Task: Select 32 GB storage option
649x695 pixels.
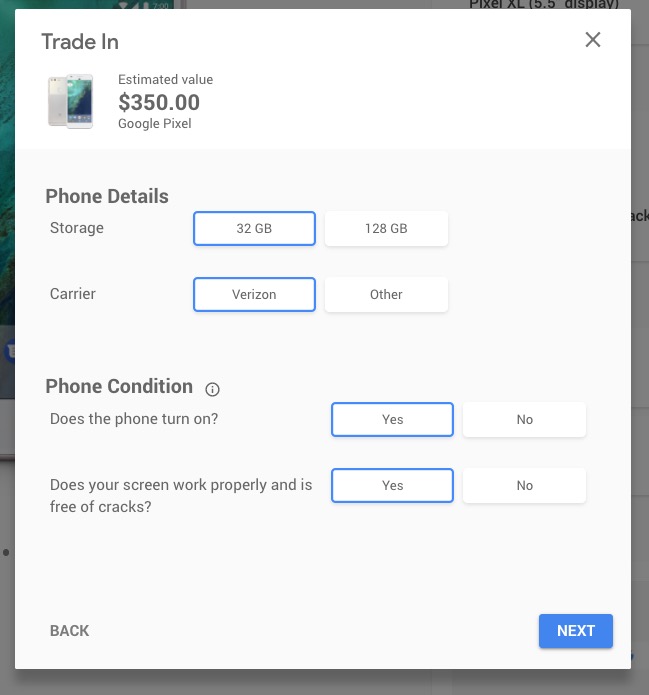Action: tap(254, 228)
